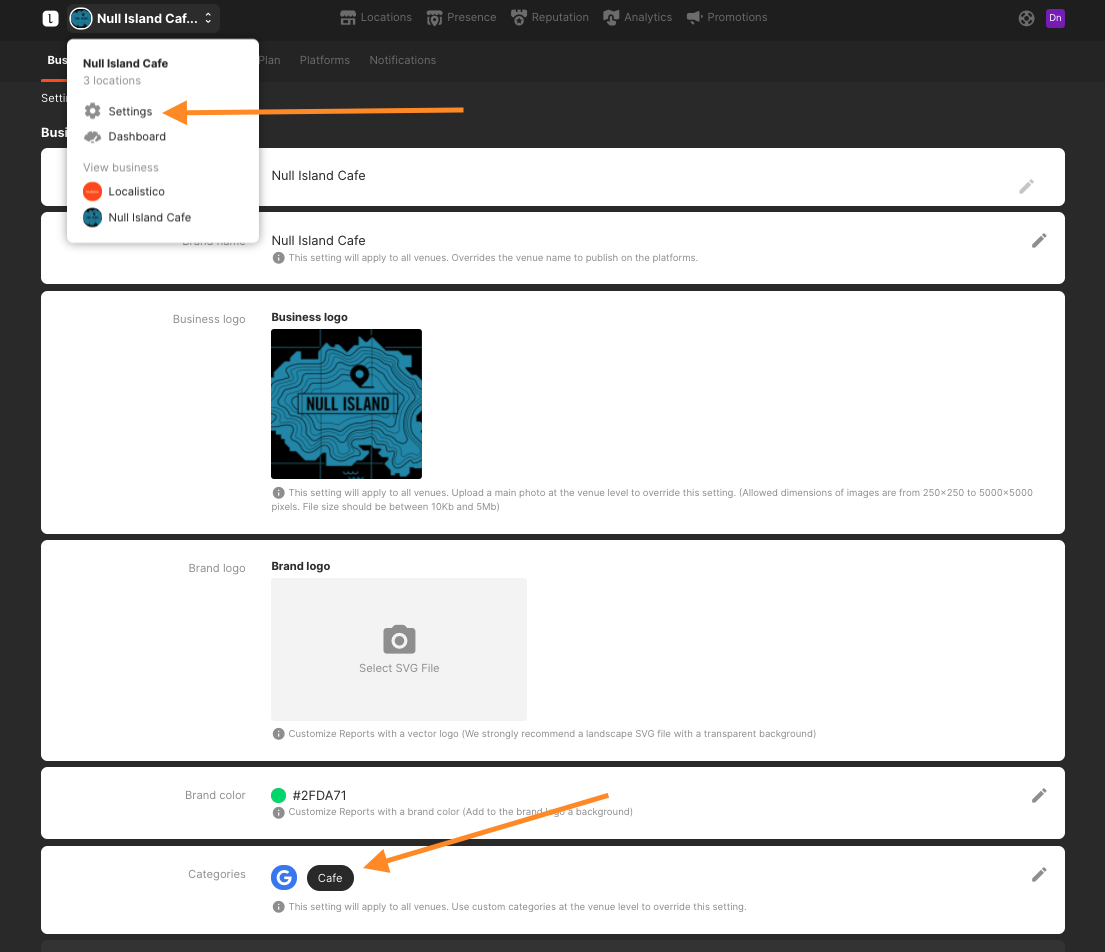
Task: Click Select SVG File upload area
Action: click(399, 649)
